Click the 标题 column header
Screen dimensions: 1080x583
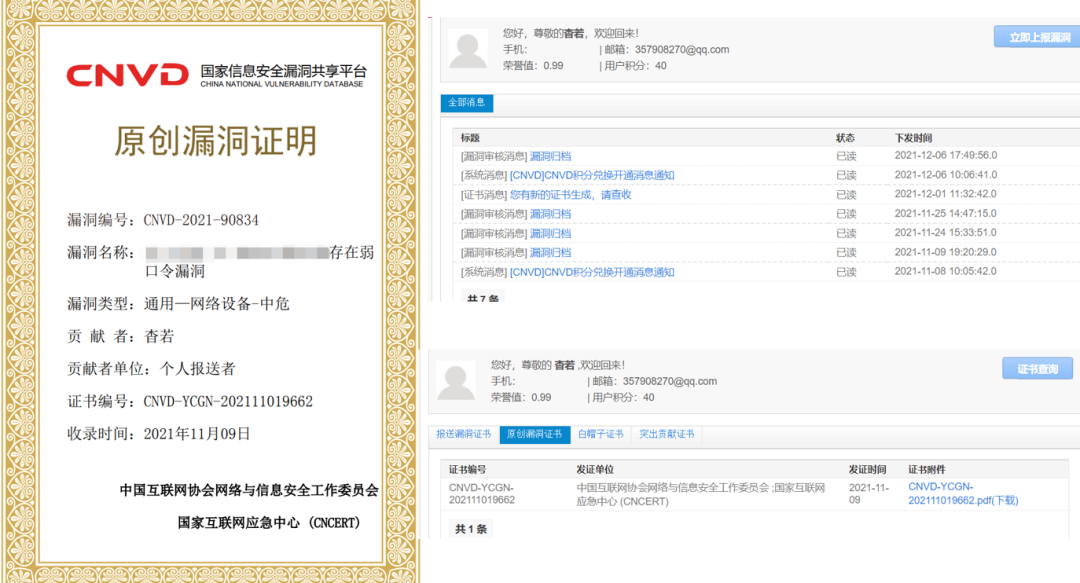[470, 138]
